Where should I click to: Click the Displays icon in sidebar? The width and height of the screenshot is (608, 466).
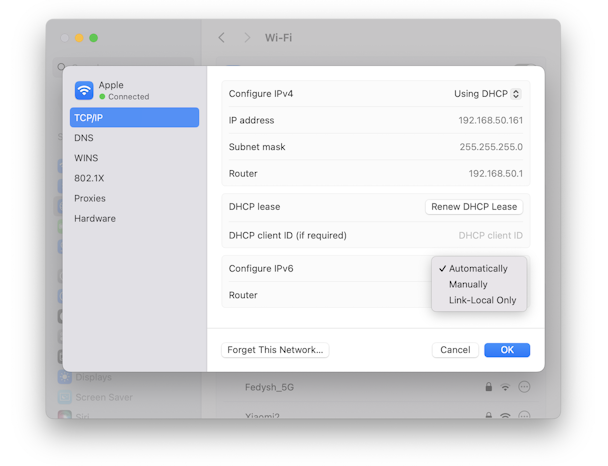(65, 377)
